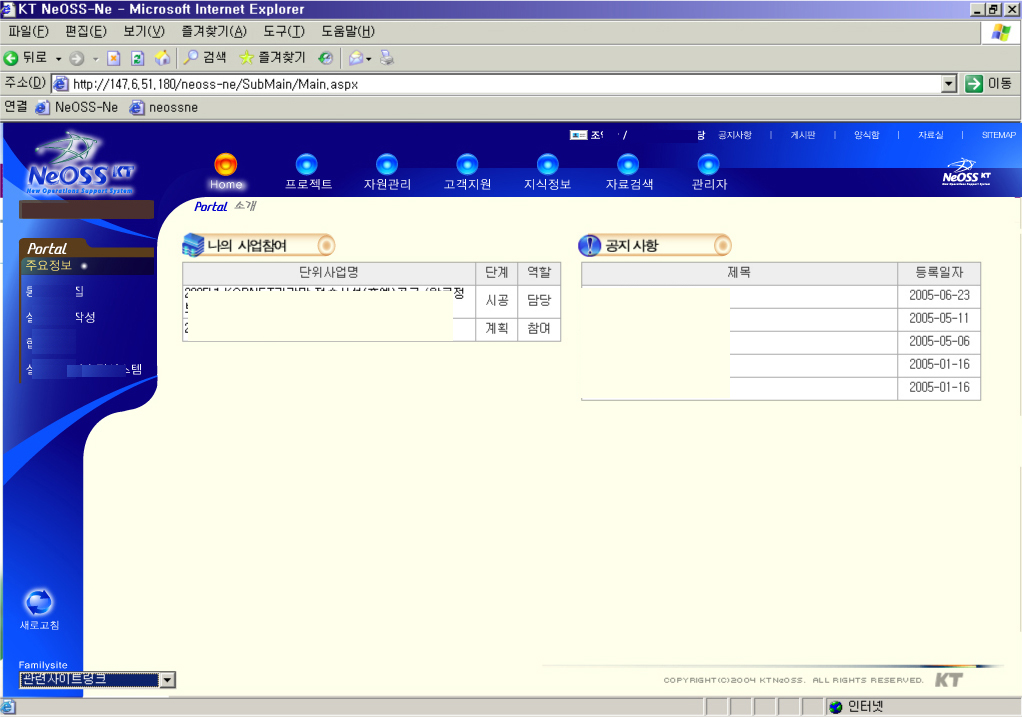The width and height of the screenshot is (1022, 717).
Task: Click the Print toolbar icon
Action: pos(387,58)
